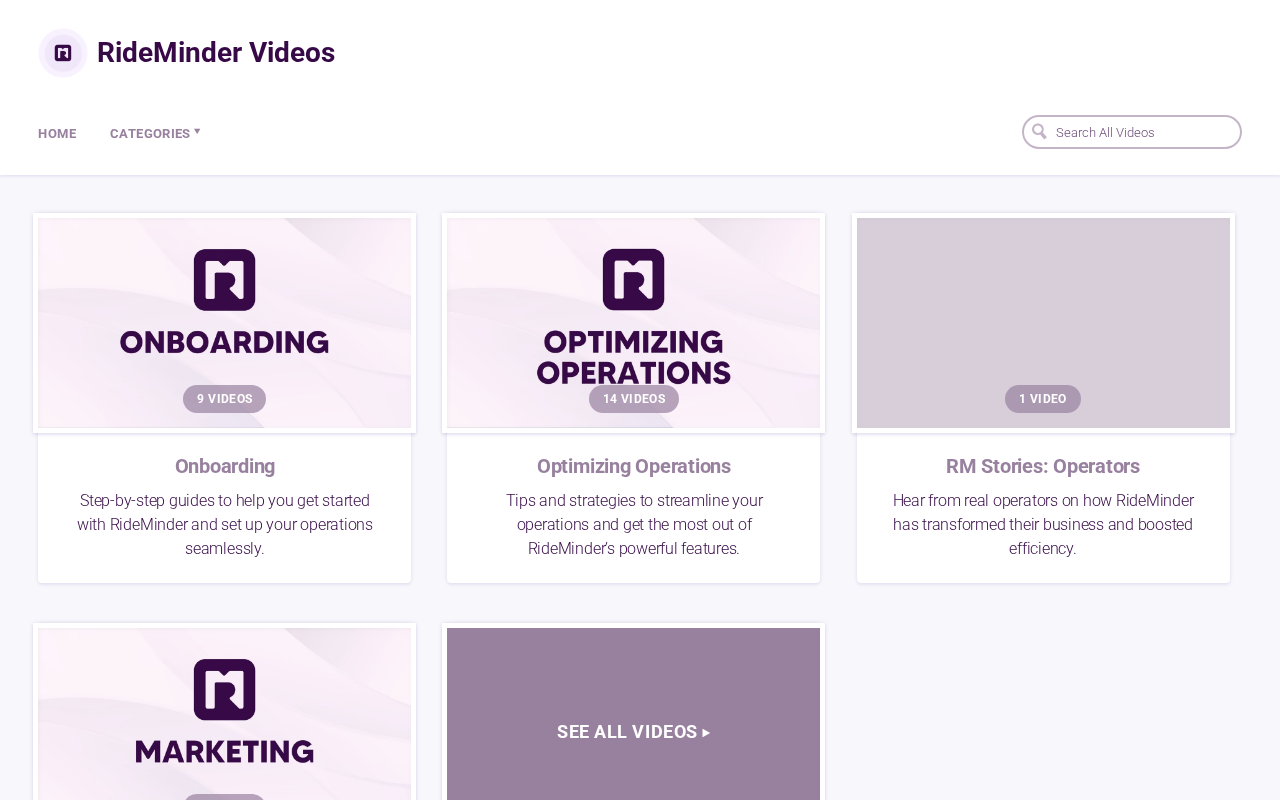Open the blank RM Stories Operators thumbnail
This screenshot has height=800, width=1280.
pyautogui.click(x=1043, y=323)
